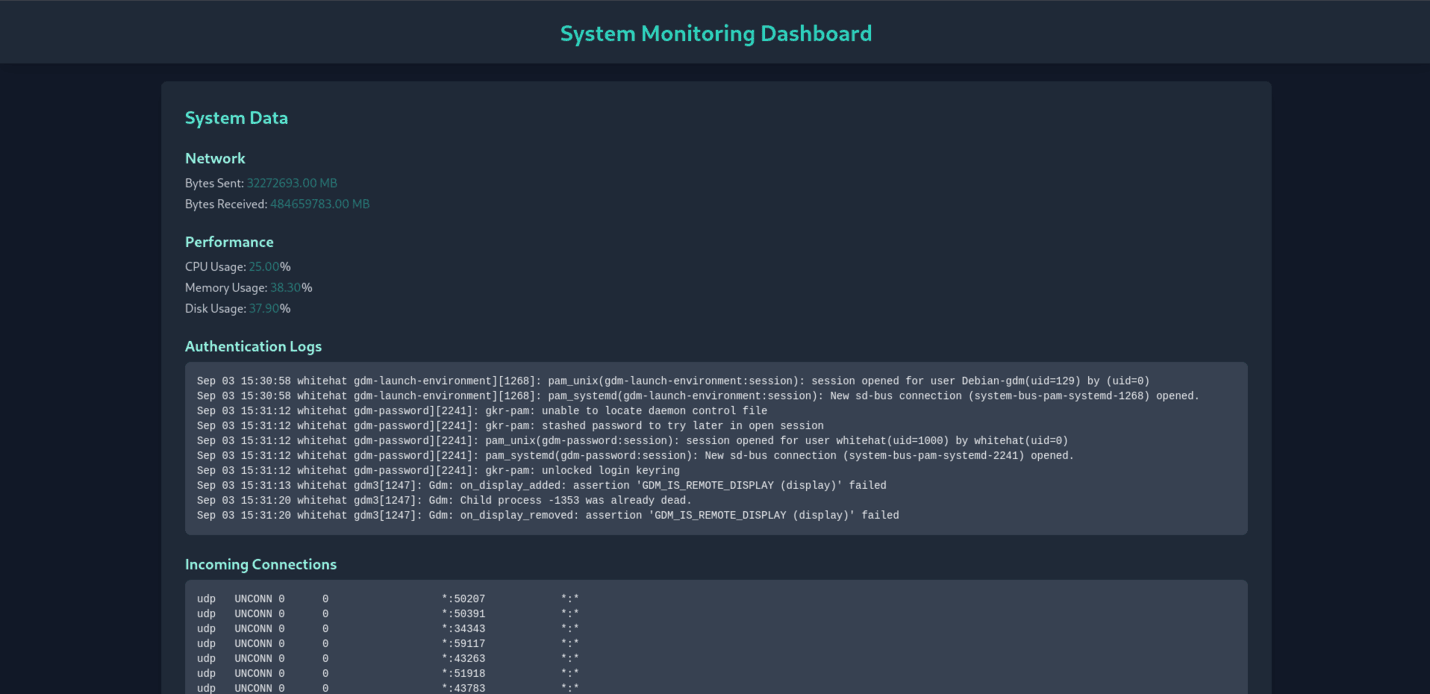
Task: Click log line session opened for user whitehat(uid=1000)
Action: [632, 441]
